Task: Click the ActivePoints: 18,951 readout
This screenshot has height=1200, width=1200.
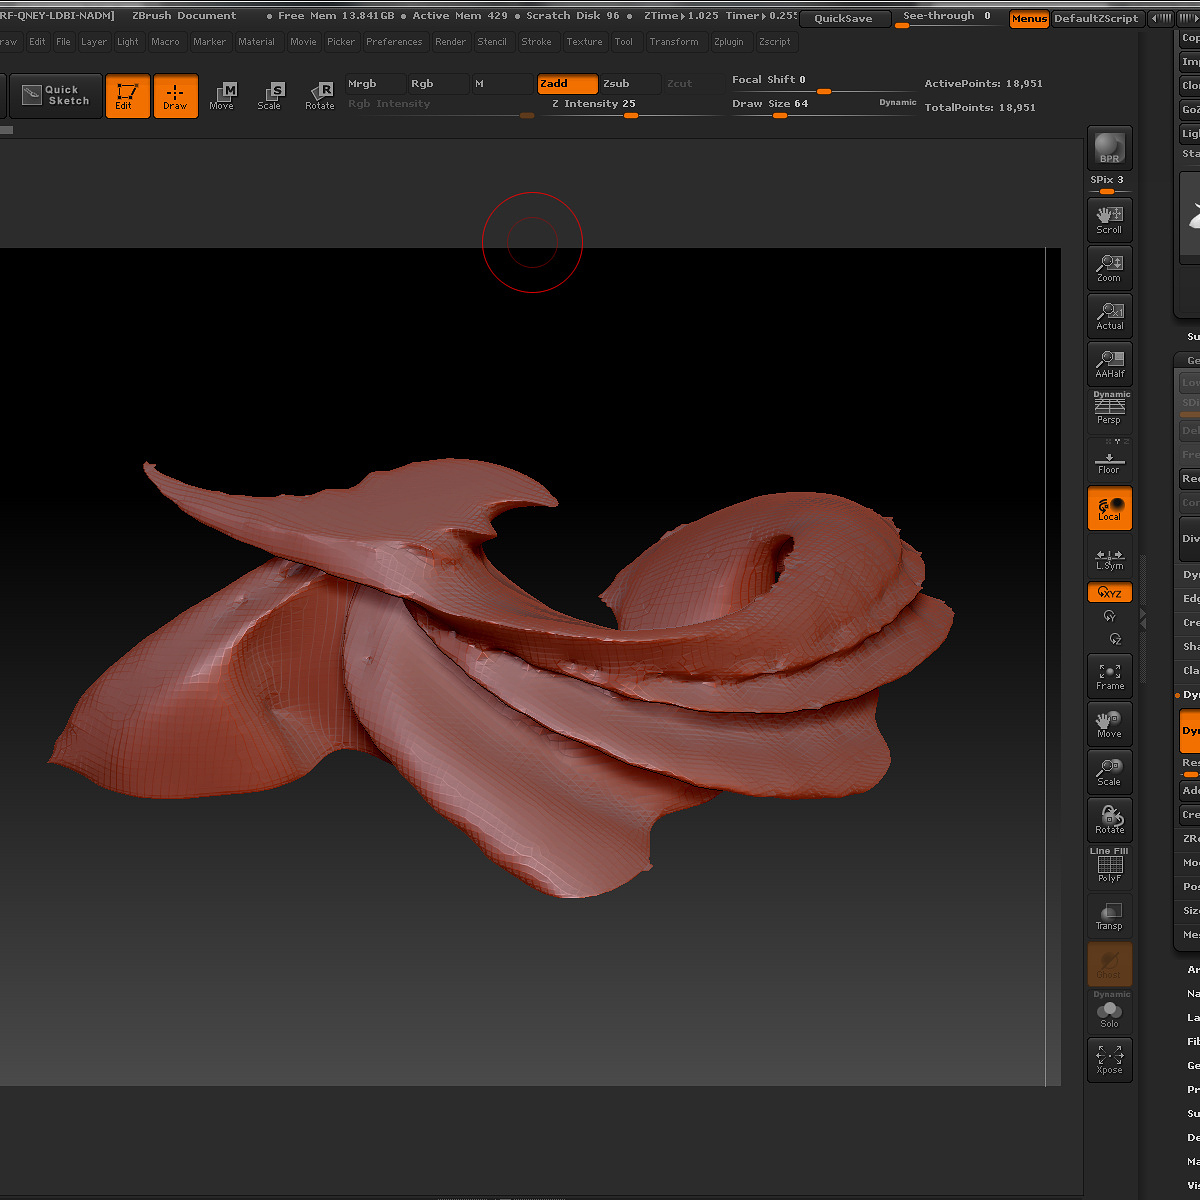Action: (983, 84)
